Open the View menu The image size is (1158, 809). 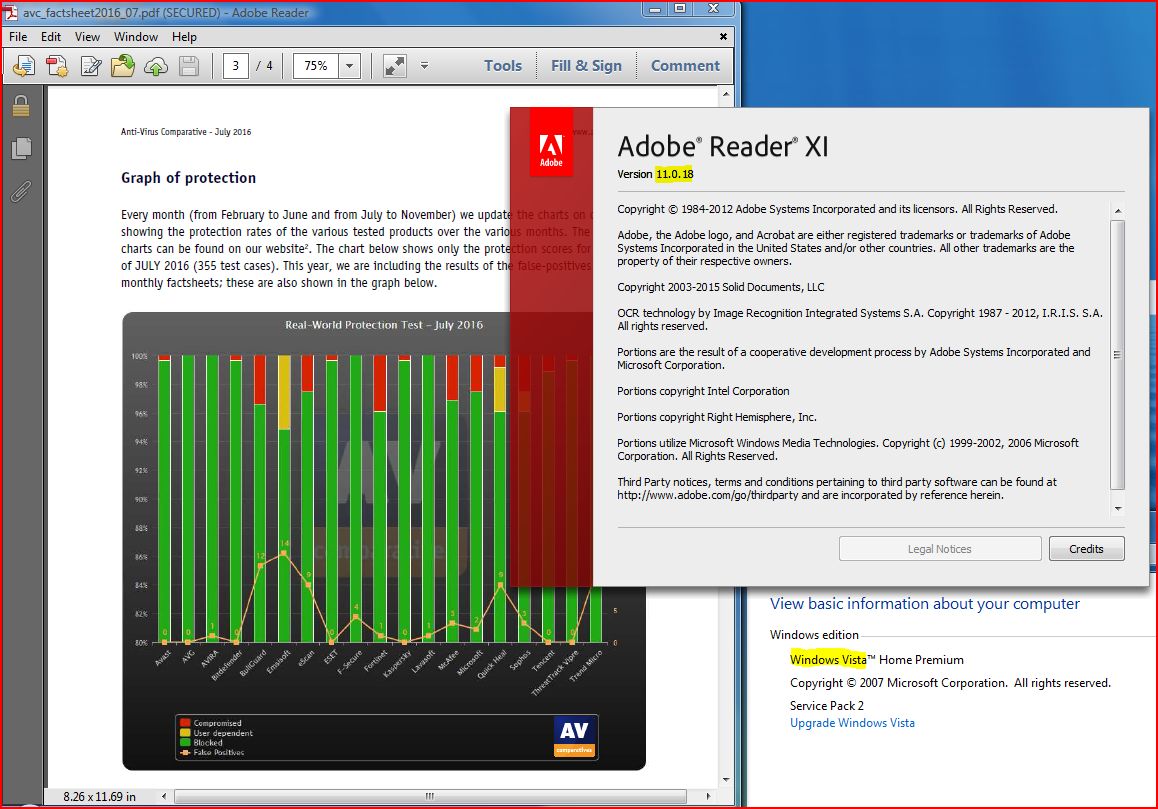pos(86,37)
